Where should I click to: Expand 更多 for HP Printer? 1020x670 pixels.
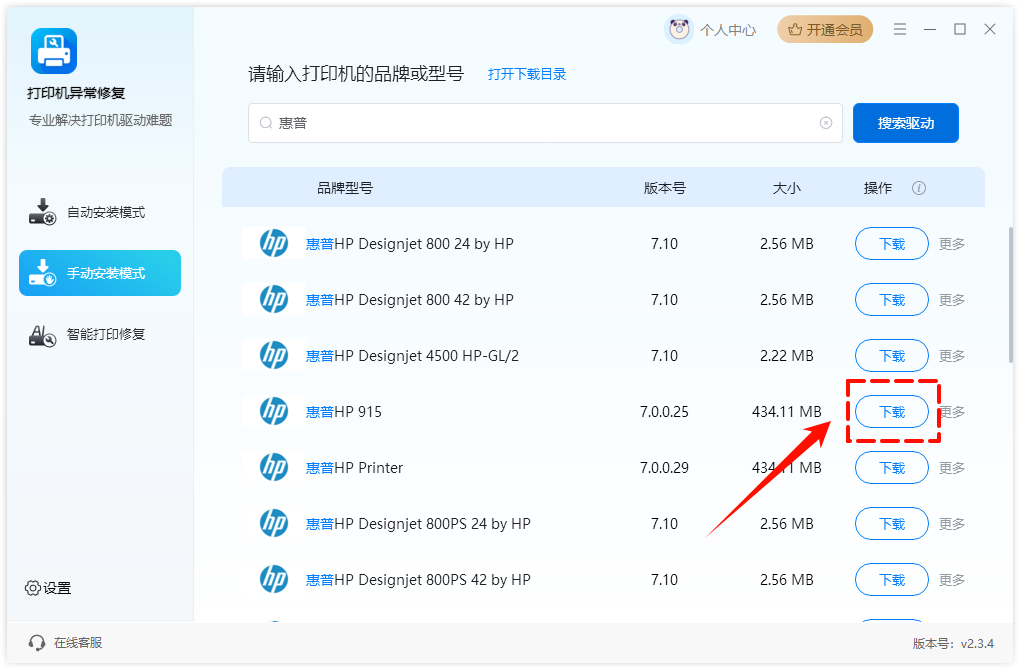(952, 468)
